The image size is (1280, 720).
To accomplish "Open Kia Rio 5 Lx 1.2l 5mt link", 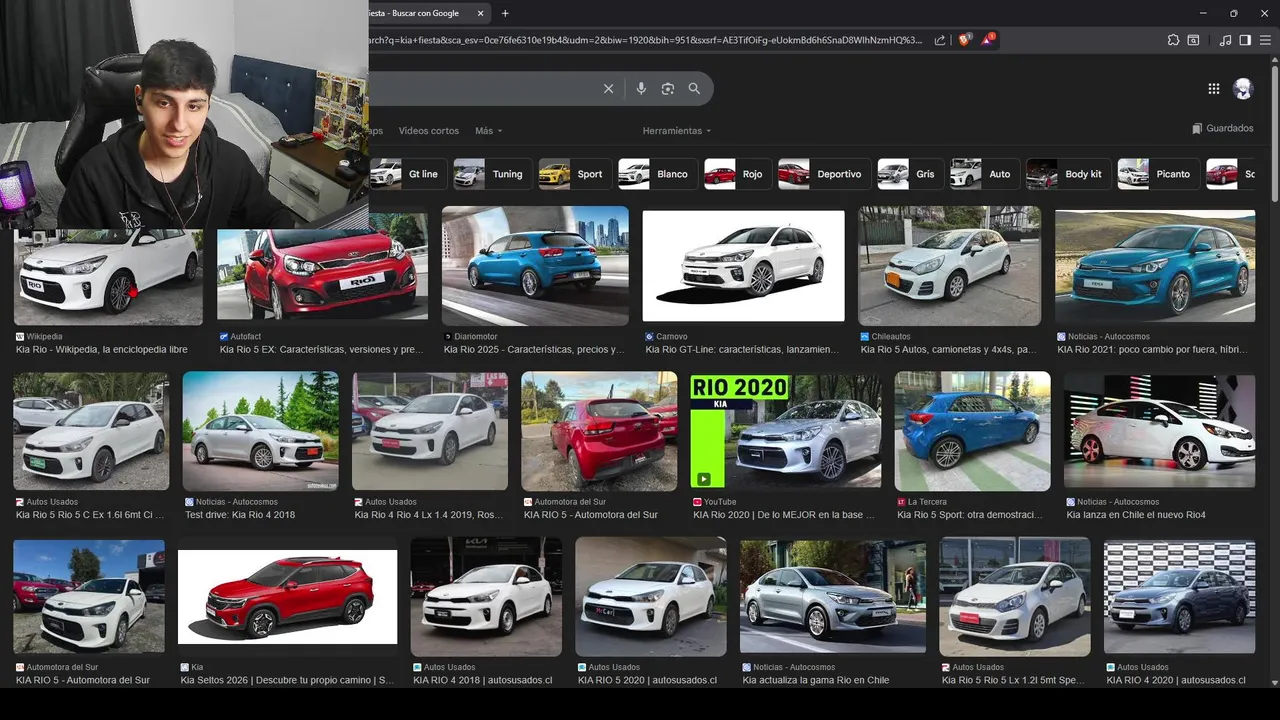I will point(1013,680).
